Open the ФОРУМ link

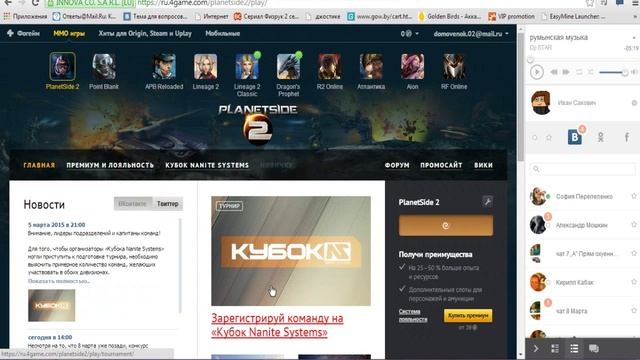pos(397,165)
